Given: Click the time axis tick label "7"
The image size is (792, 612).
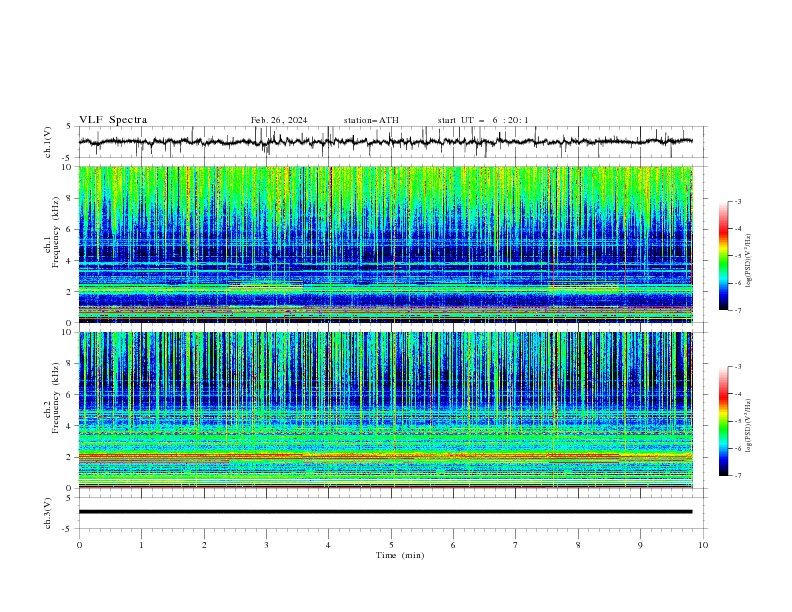Looking at the screenshot, I should pos(516,545).
